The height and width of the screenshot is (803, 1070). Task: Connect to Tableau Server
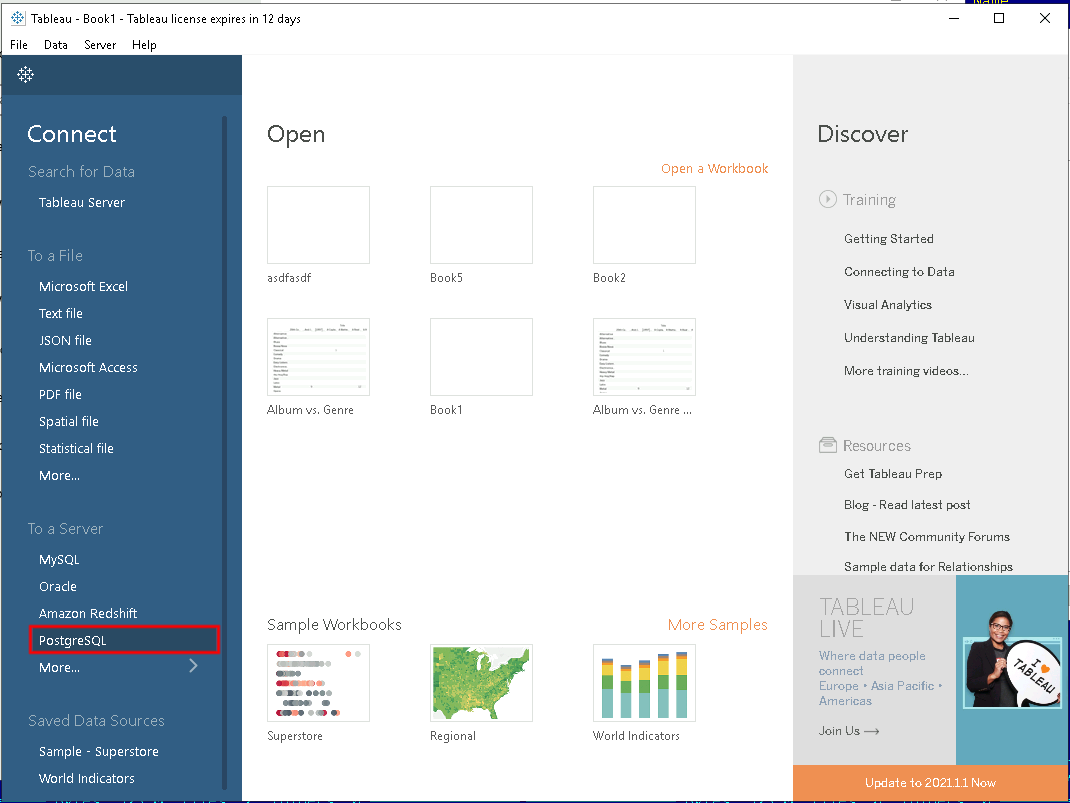click(x=82, y=203)
